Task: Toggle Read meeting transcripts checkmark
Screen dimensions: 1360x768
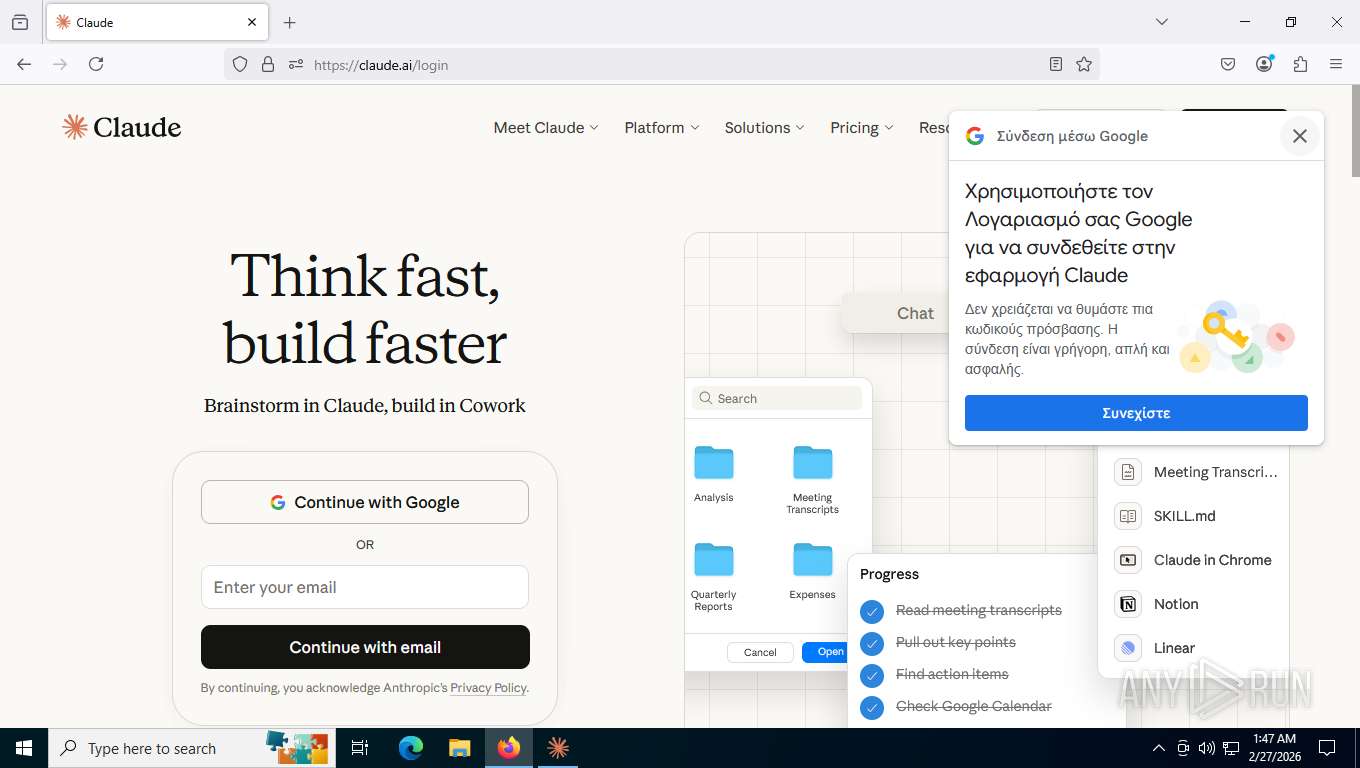Action: coord(872,610)
